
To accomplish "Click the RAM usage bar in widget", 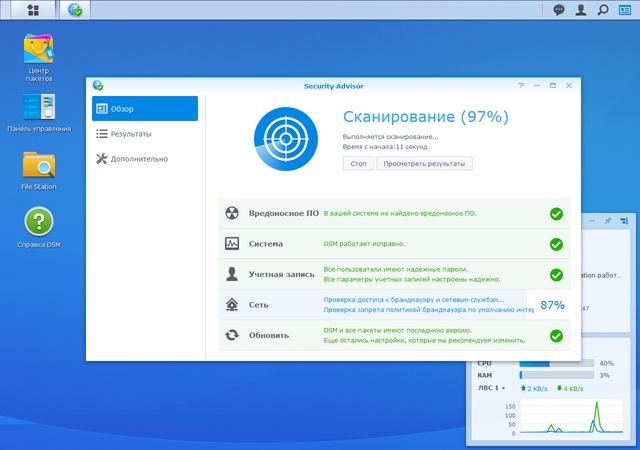I will (556, 375).
